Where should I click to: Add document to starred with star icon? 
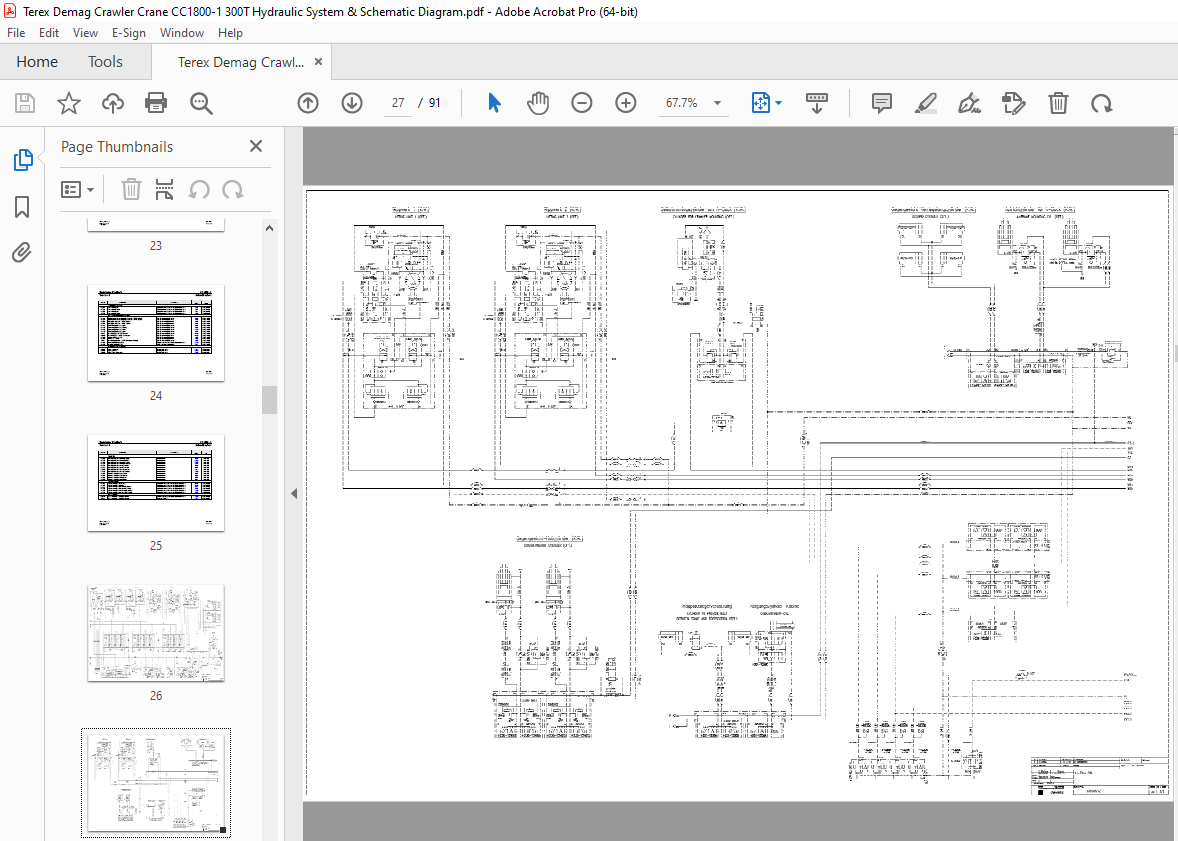pos(69,103)
